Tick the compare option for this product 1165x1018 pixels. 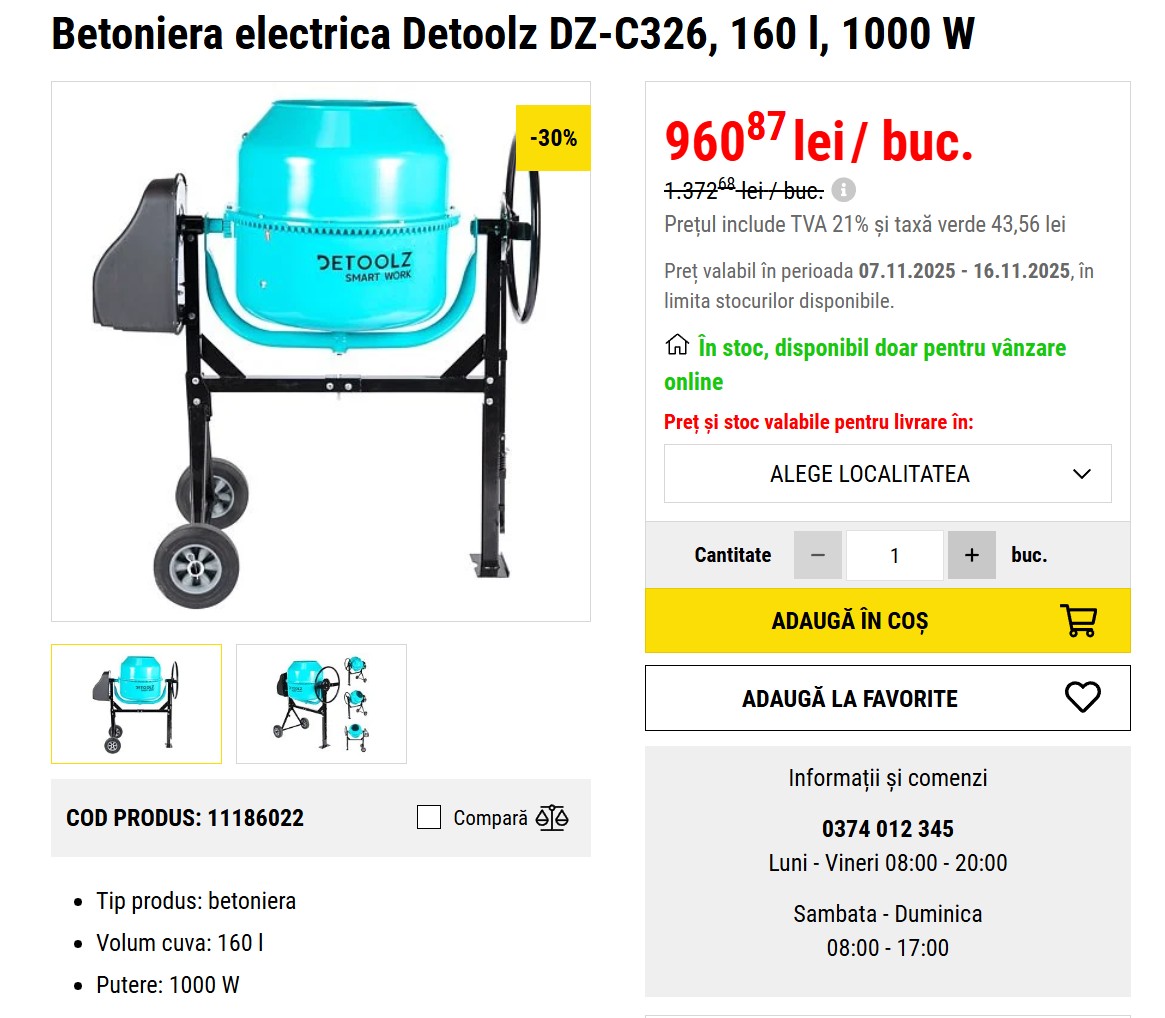coord(428,817)
